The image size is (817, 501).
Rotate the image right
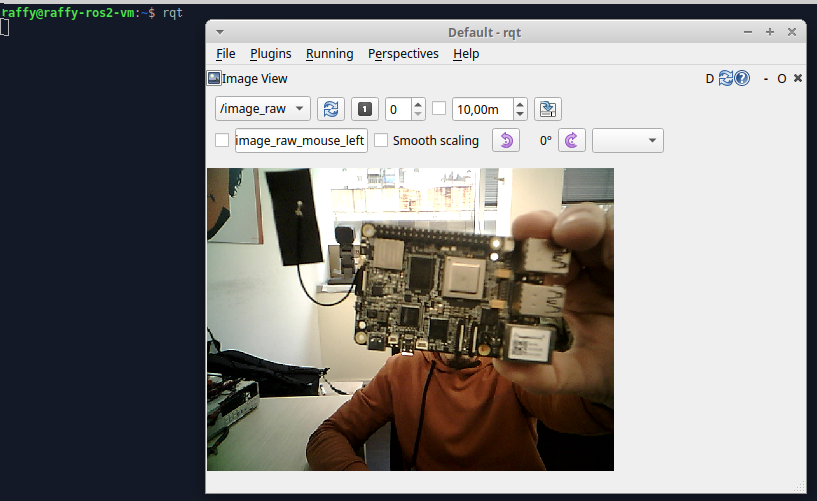point(572,141)
